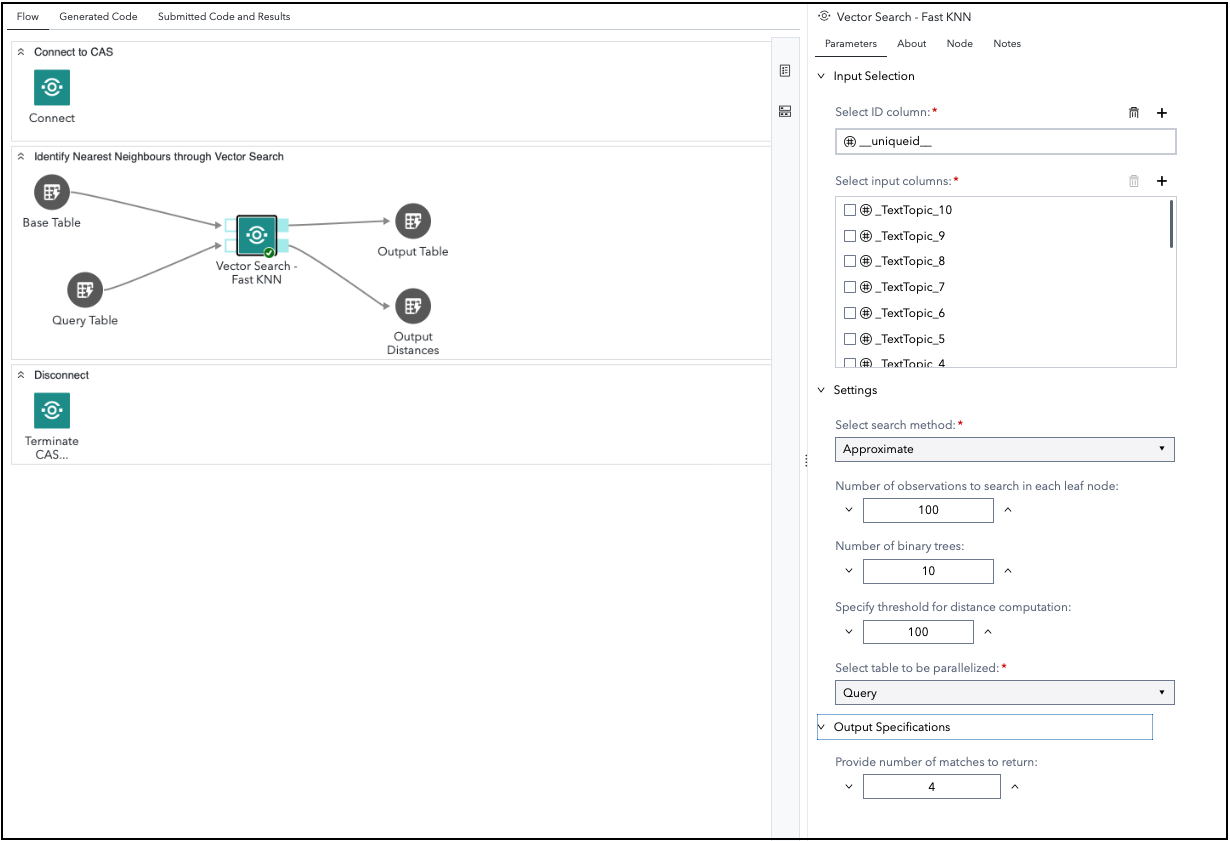1230x841 pixels.
Task: Click the number of matches input field
Action: coord(932,787)
